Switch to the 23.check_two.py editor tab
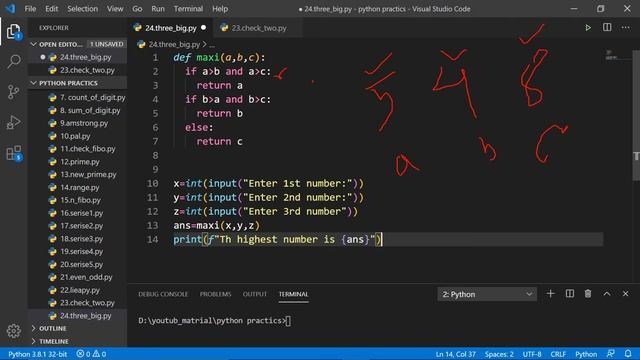The image size is (640, 360). pyautogui.click(x=258, y=28)
